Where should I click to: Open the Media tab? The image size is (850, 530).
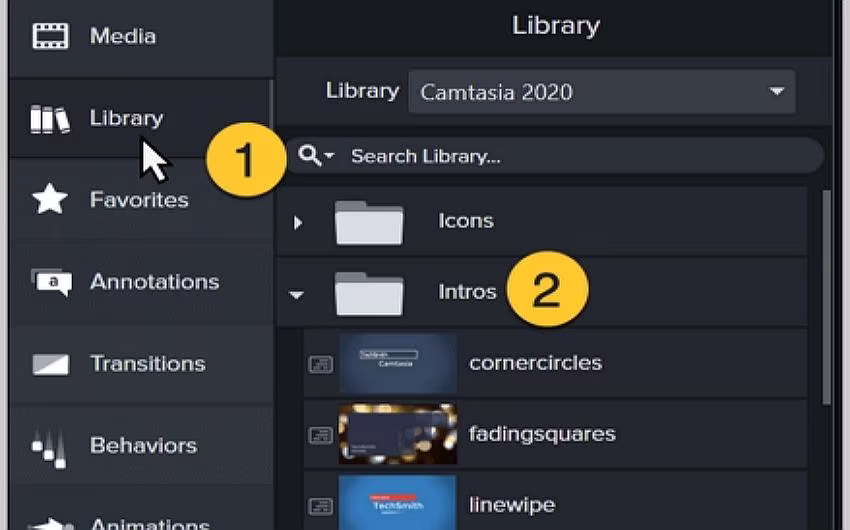141,37
